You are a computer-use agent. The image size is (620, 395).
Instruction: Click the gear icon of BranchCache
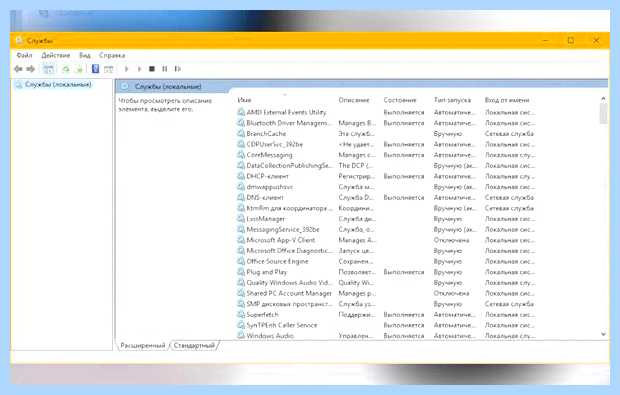point(241,134)
